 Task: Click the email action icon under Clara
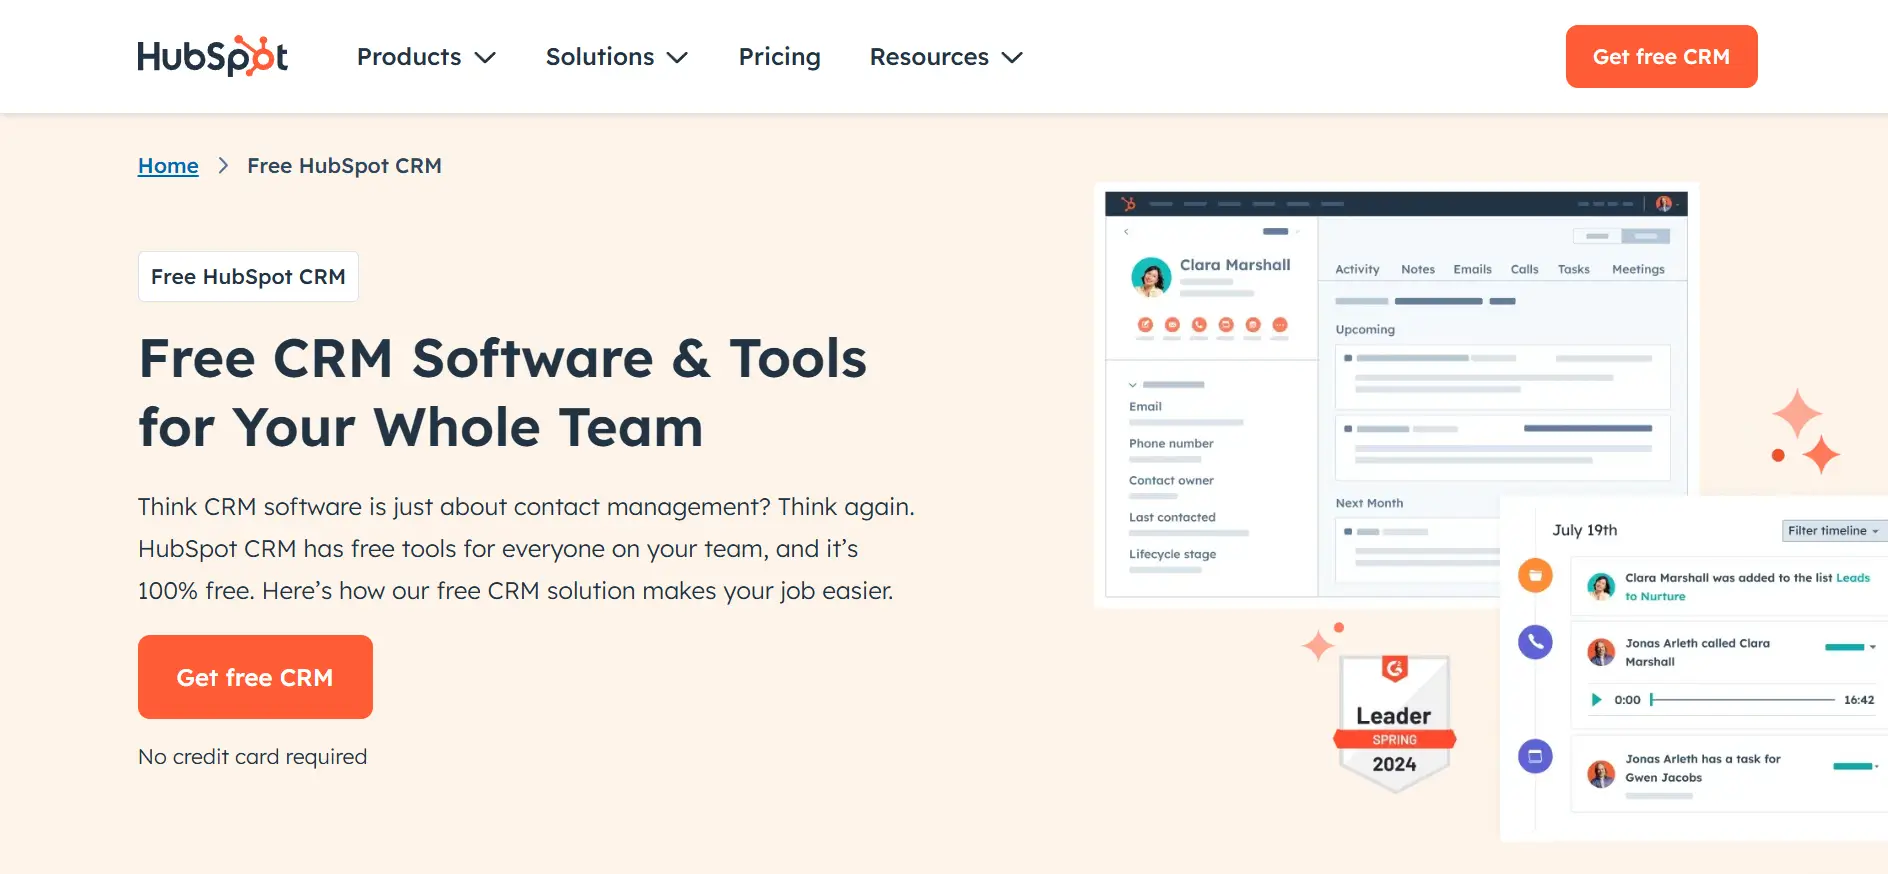click(x=1172, y=324)
